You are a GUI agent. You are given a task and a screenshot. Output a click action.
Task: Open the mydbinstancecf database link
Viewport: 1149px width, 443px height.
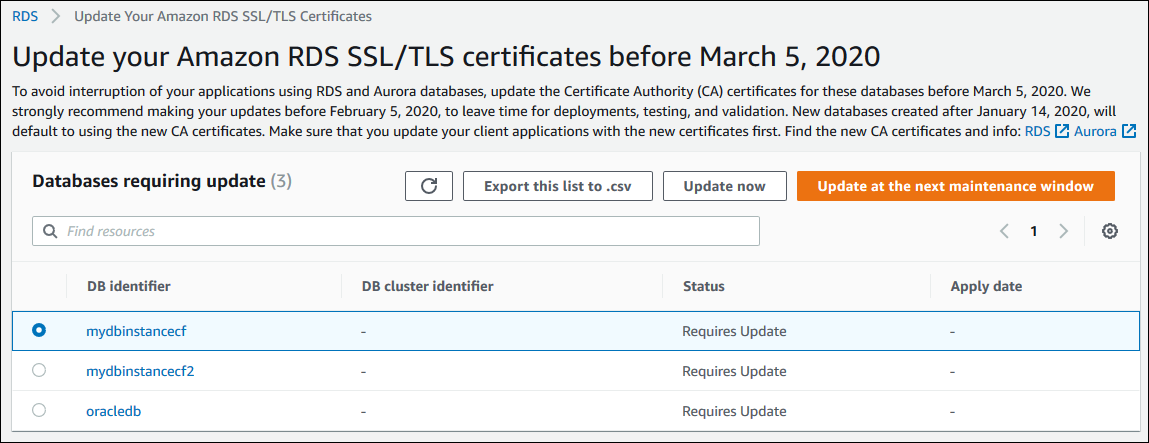coord(137,331)
